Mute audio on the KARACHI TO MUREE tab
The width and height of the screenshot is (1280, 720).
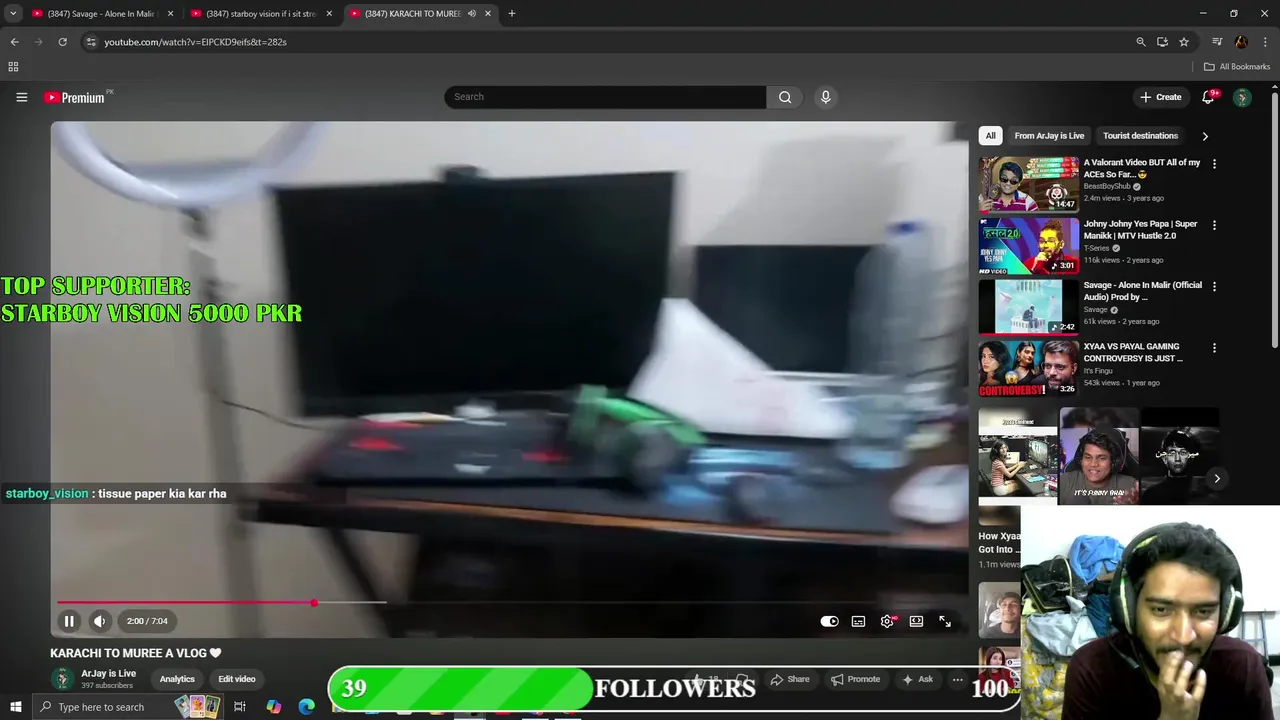(471, 14)
